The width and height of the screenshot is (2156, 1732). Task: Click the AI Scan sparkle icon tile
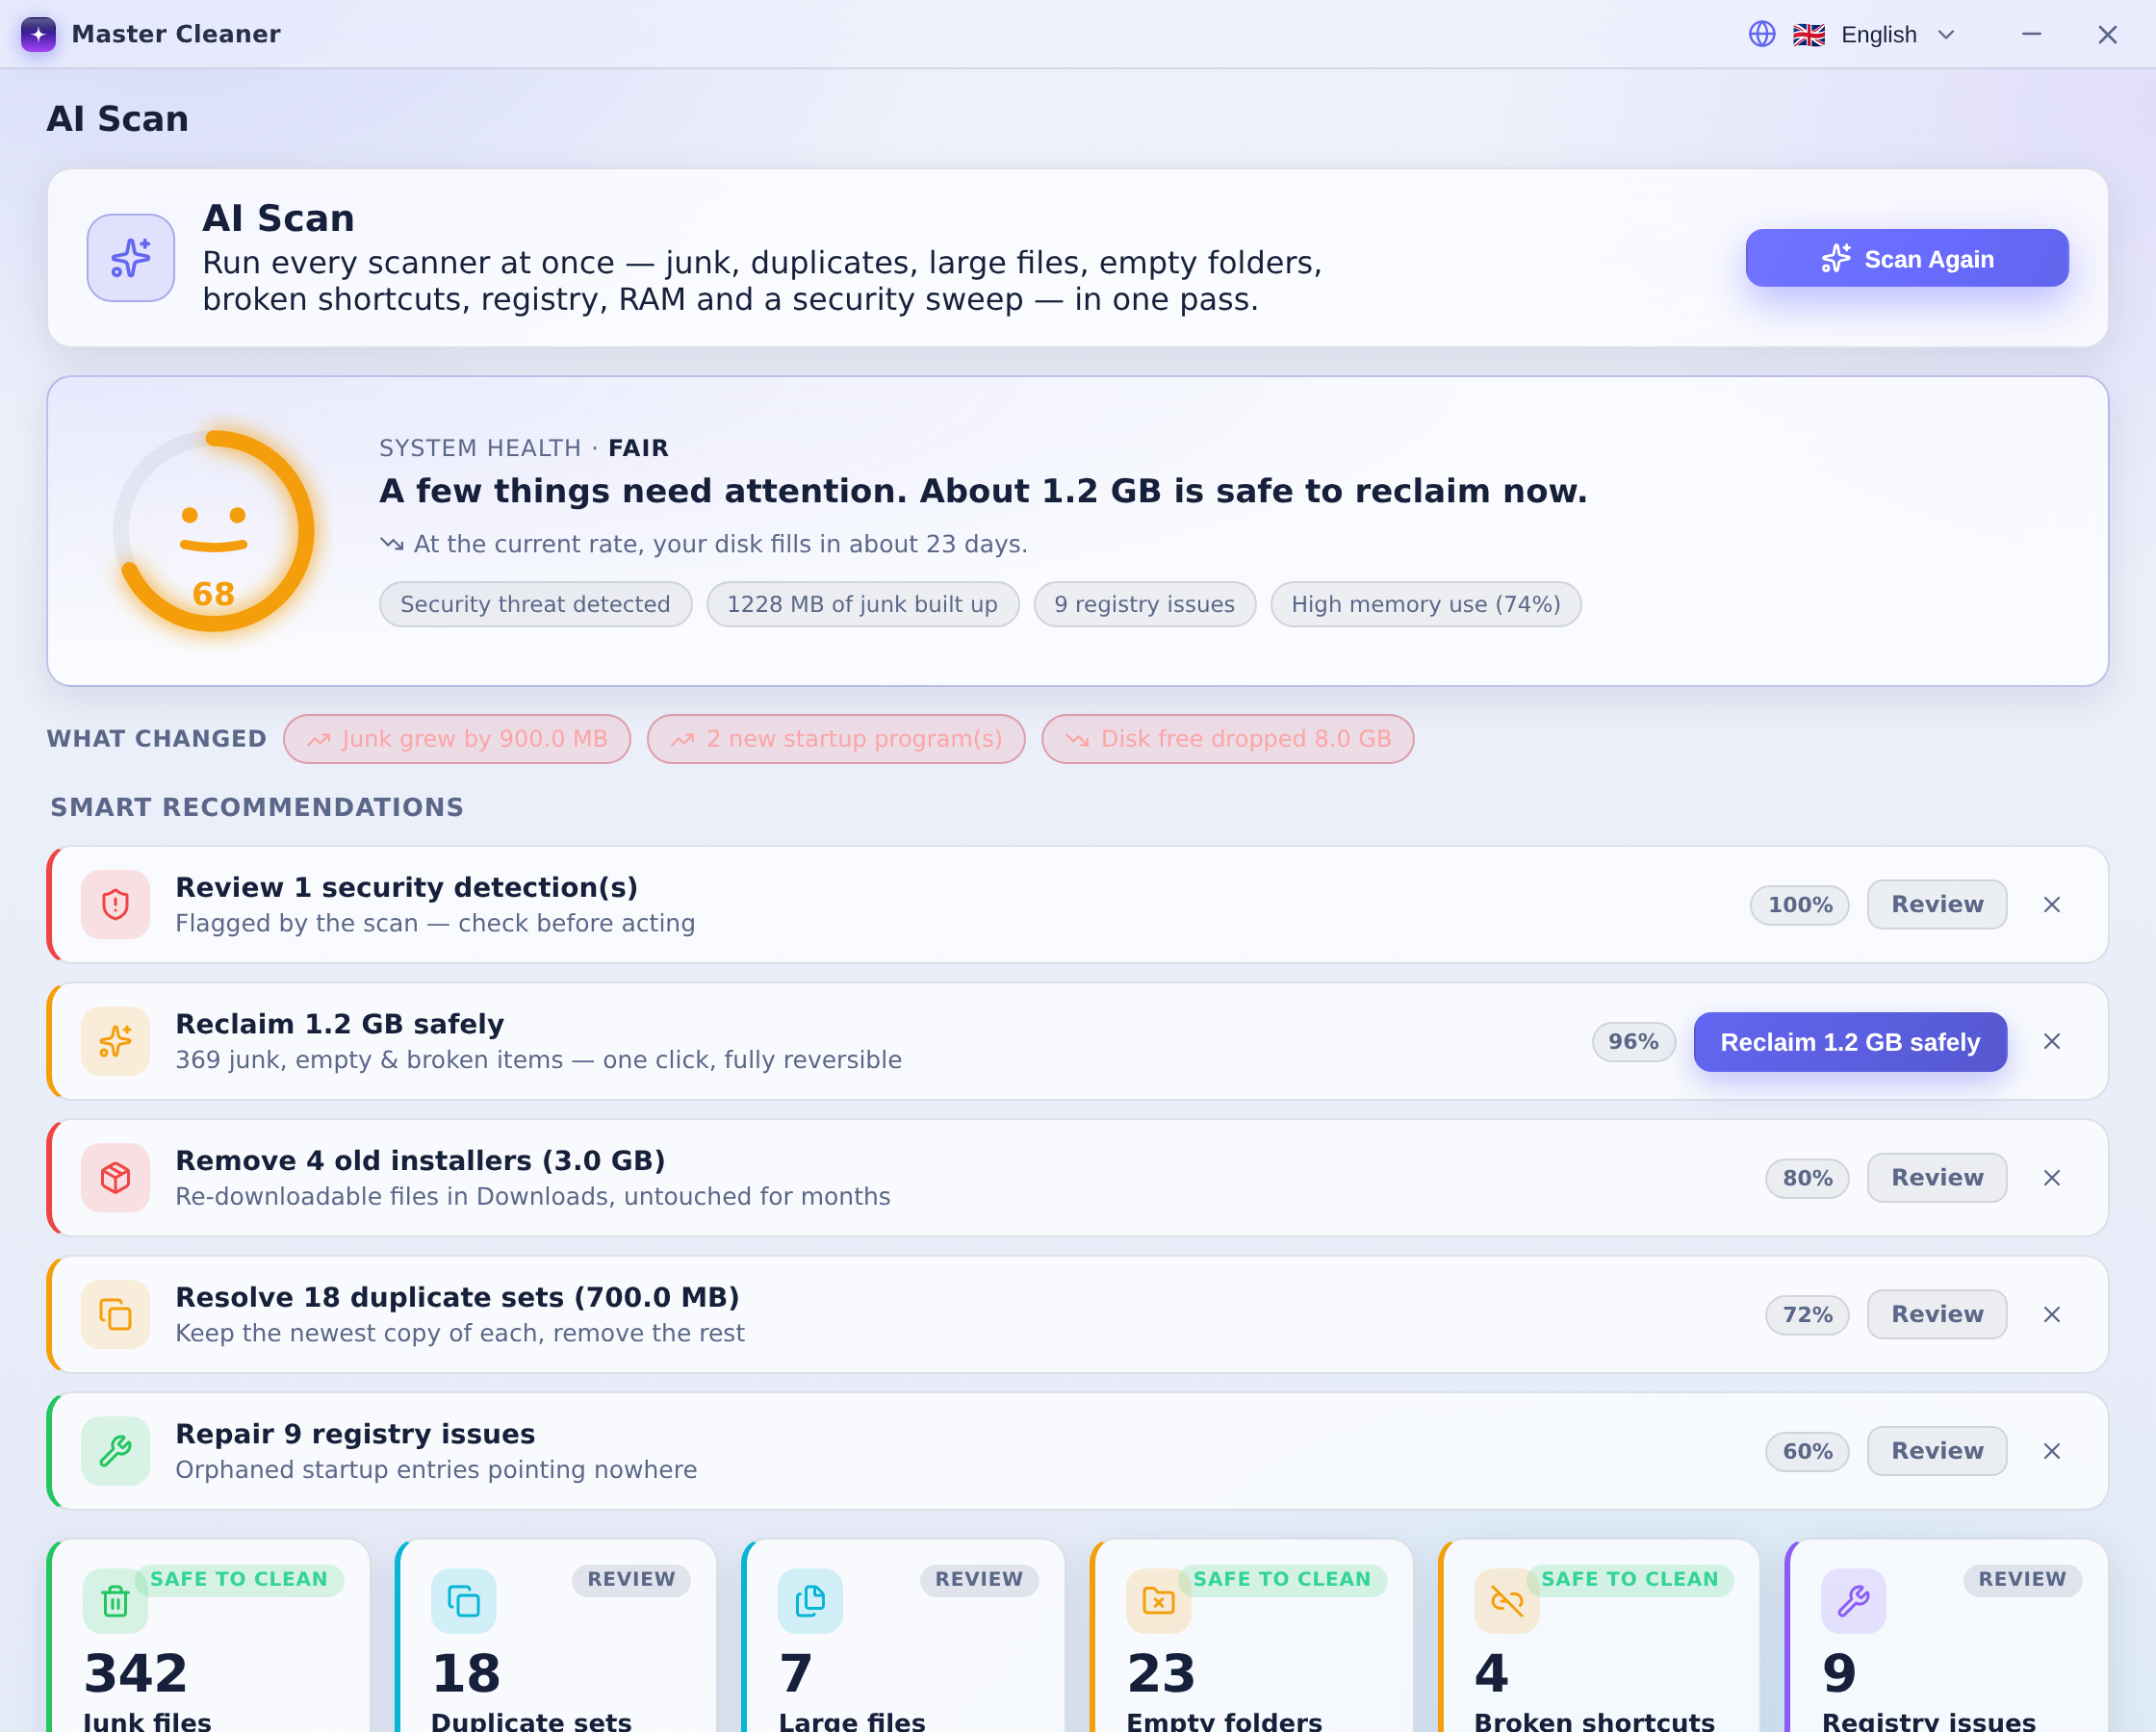131,258
